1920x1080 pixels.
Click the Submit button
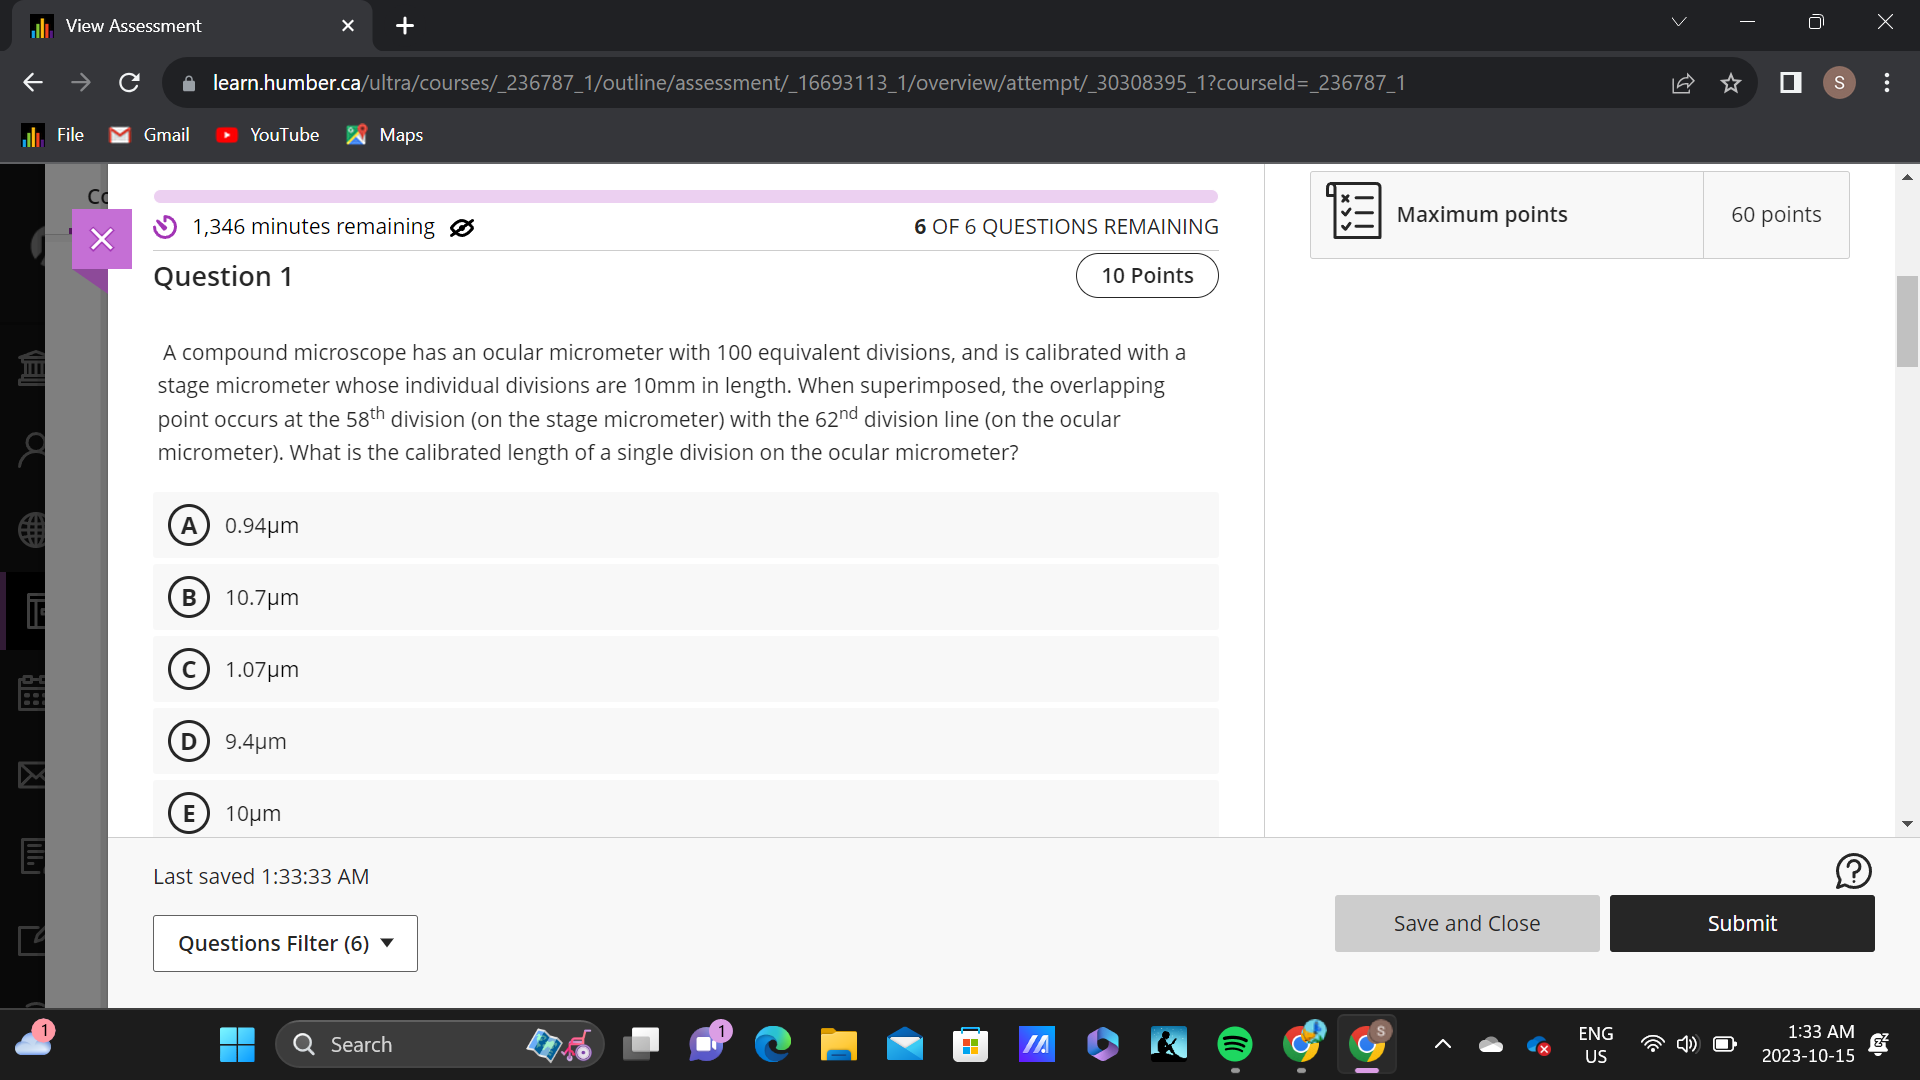(x=1741, y=923)
